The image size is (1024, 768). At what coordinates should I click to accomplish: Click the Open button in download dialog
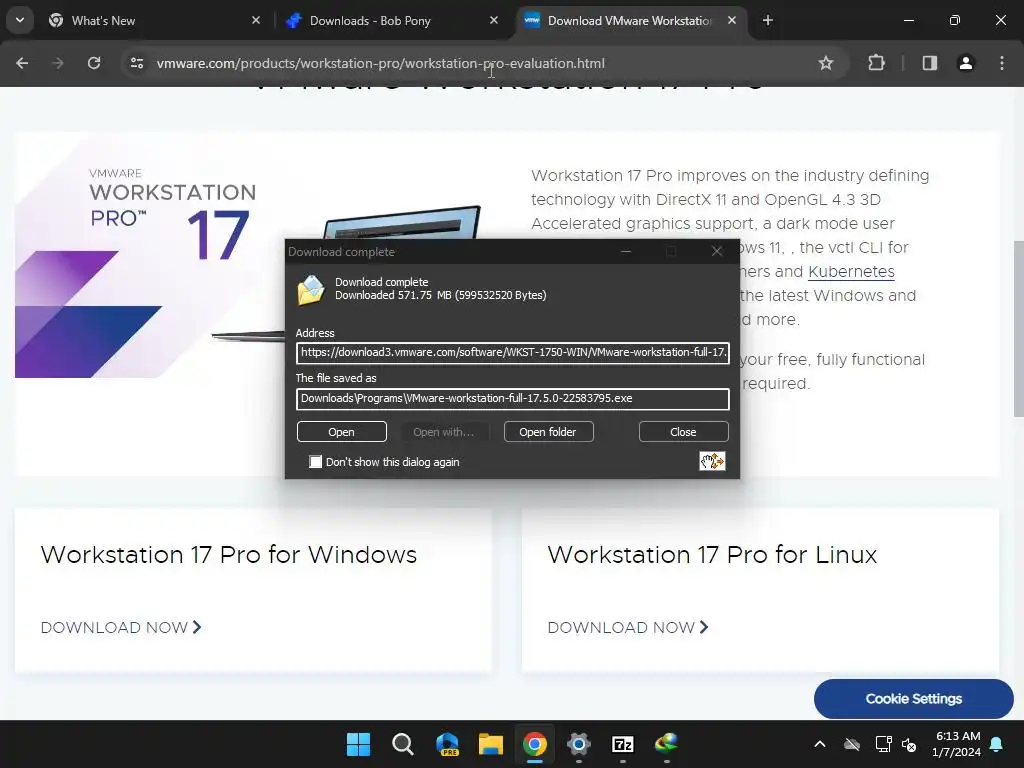click(342, 432)
